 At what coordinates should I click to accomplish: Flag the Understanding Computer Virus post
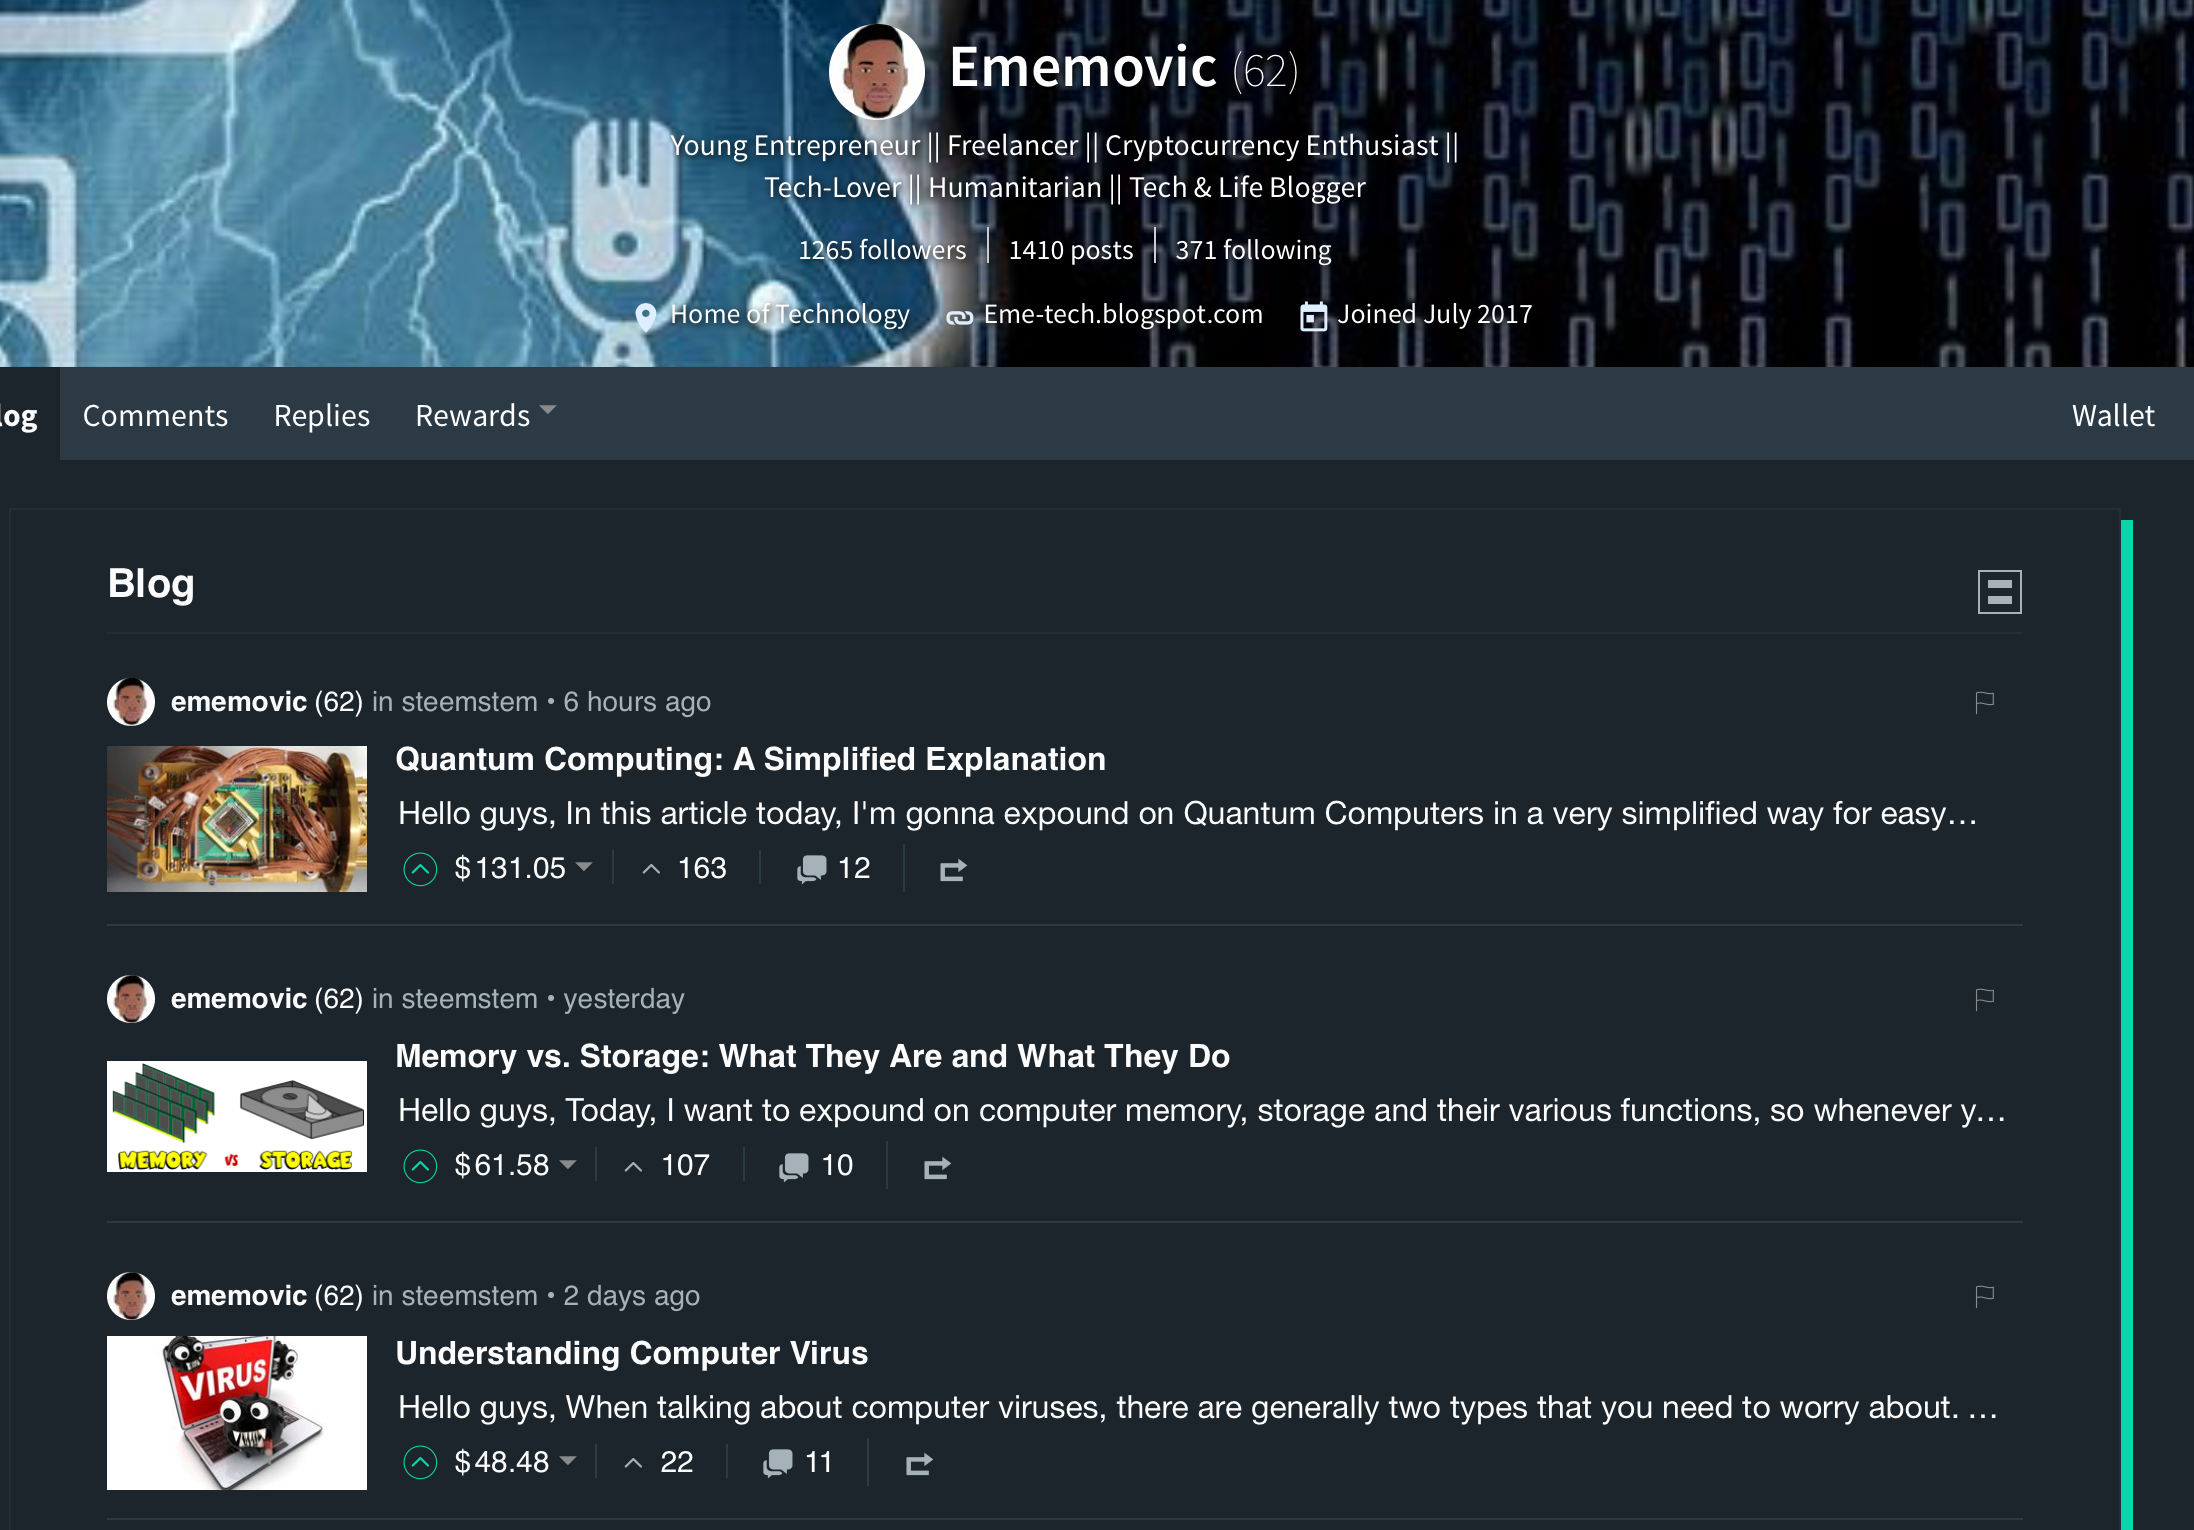point(1985,1296)
